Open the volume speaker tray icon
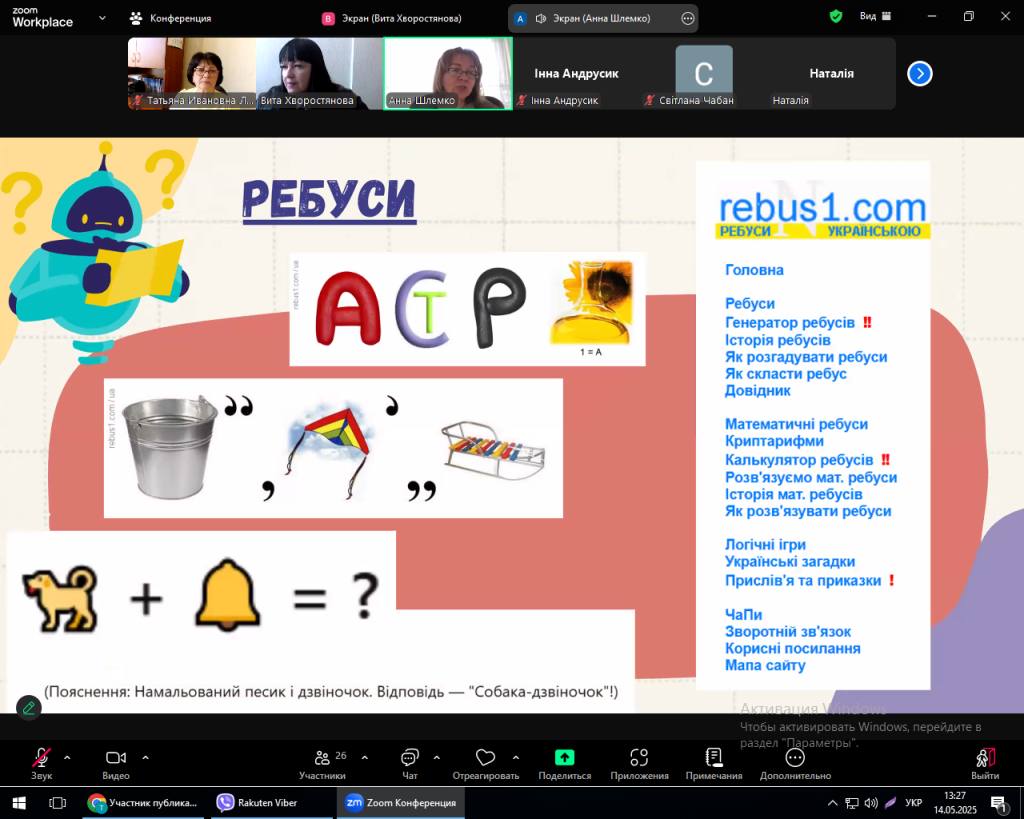The height and width of the screenshot is (819, 1024). point(871,803)
